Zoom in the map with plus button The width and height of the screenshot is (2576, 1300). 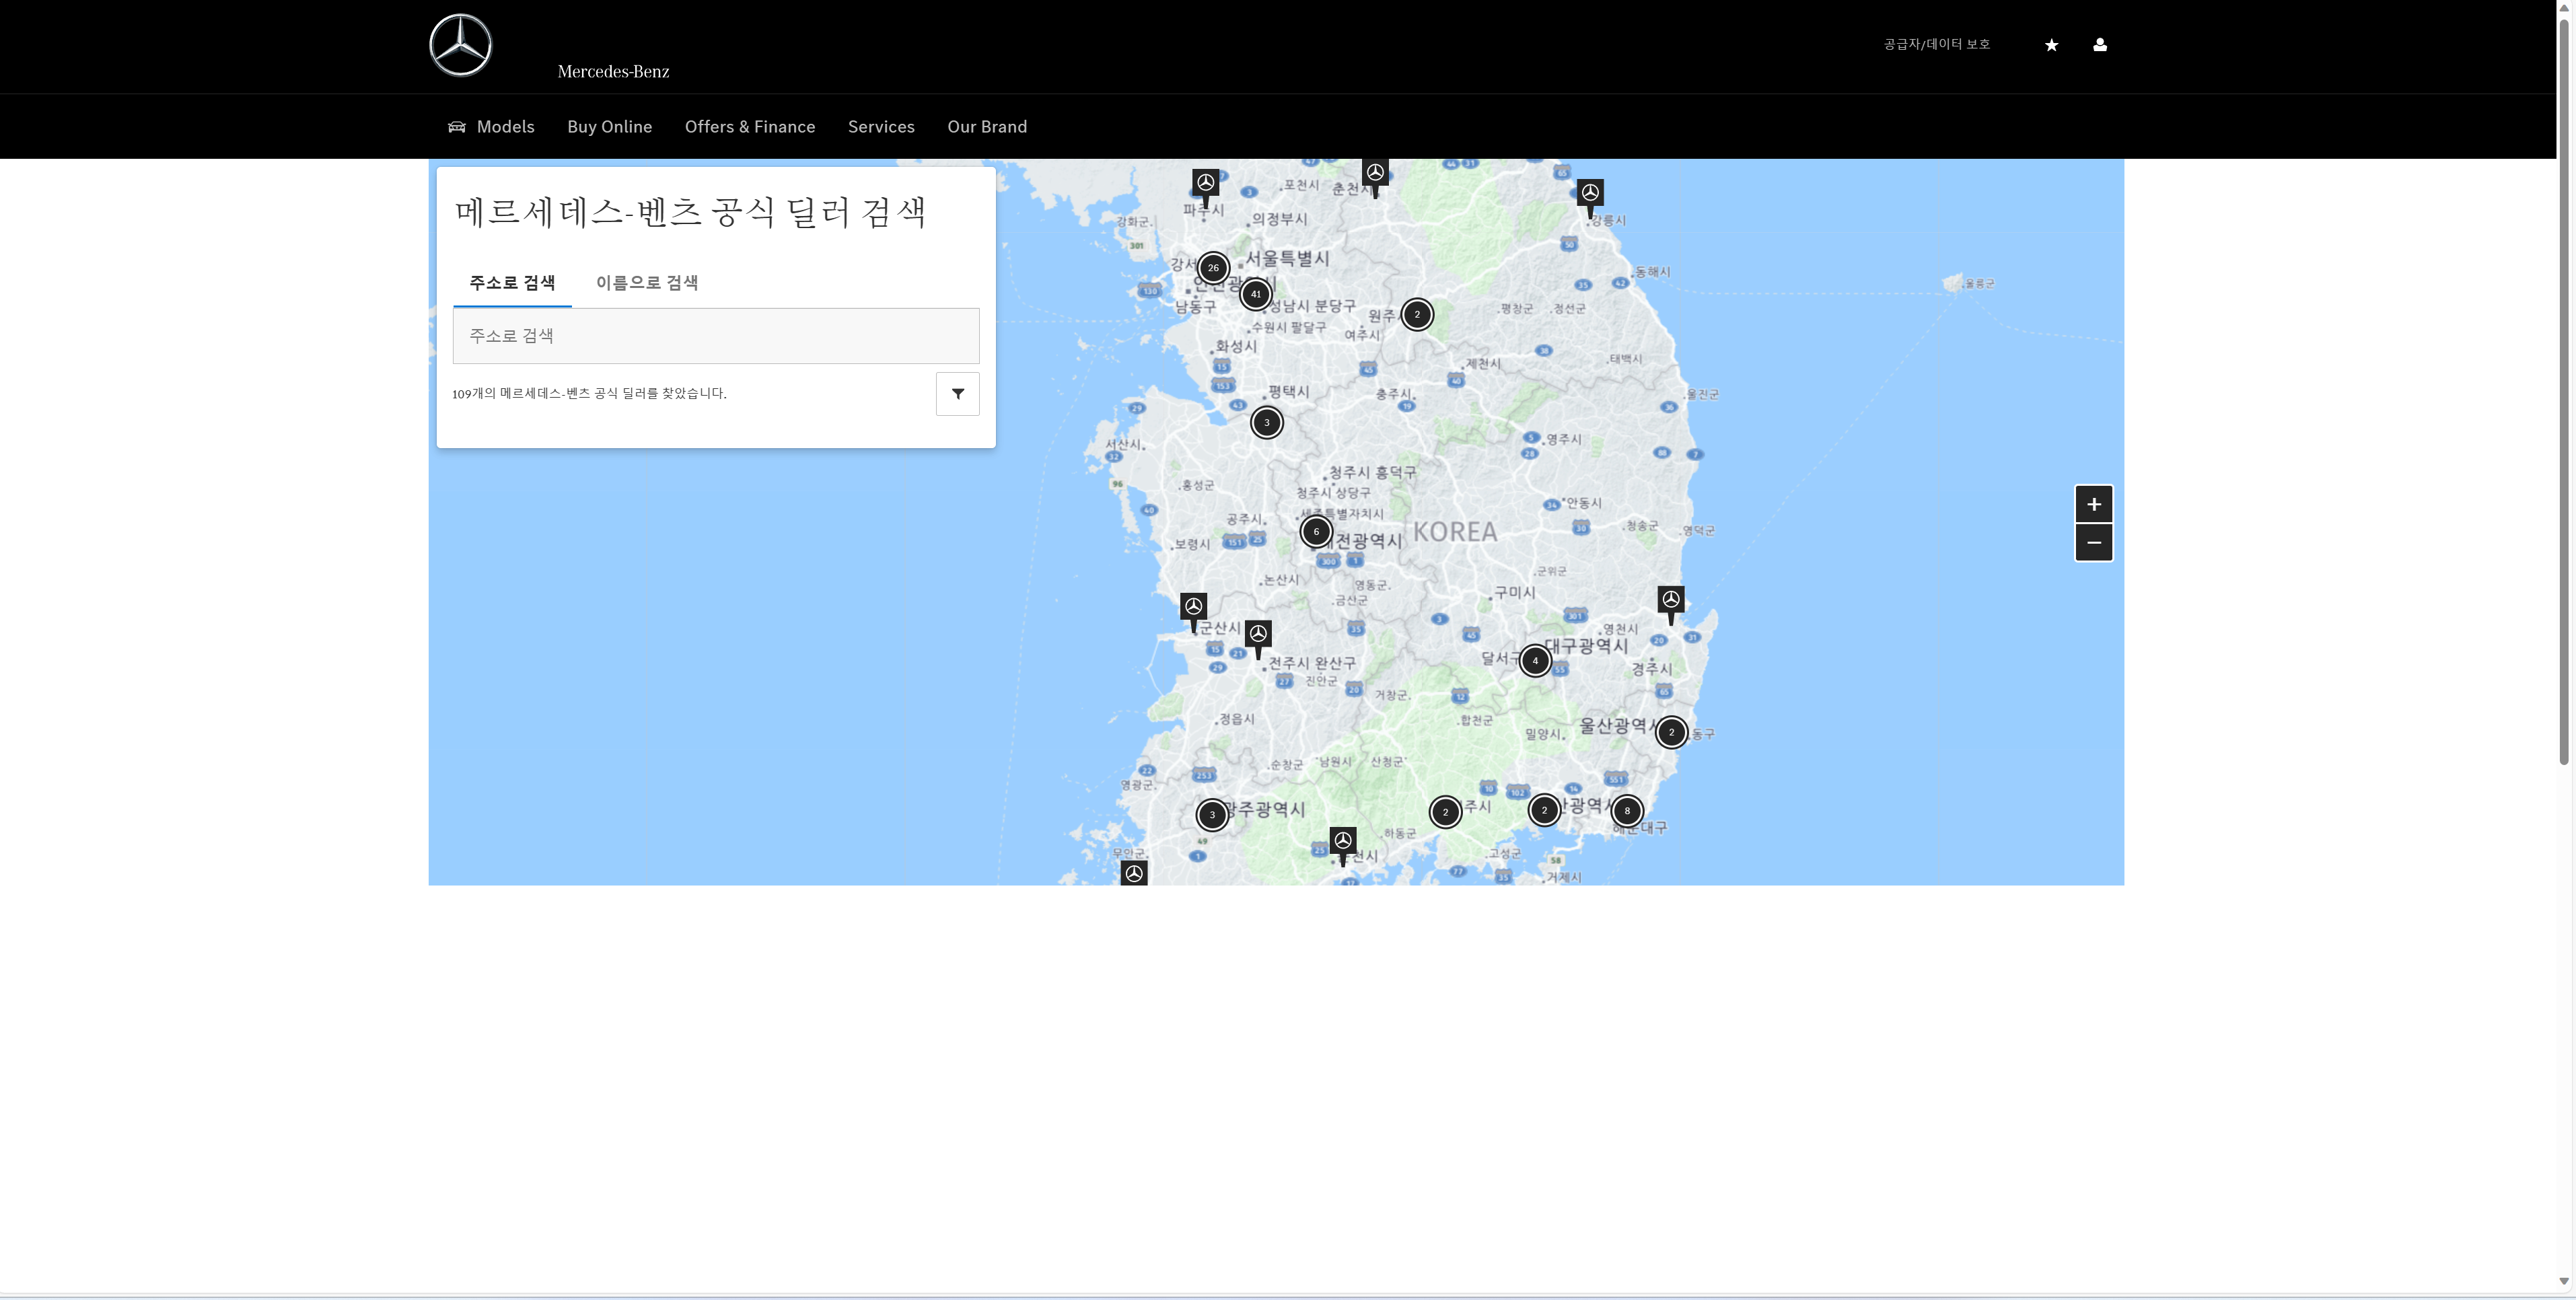click(x=2093, y=505)
